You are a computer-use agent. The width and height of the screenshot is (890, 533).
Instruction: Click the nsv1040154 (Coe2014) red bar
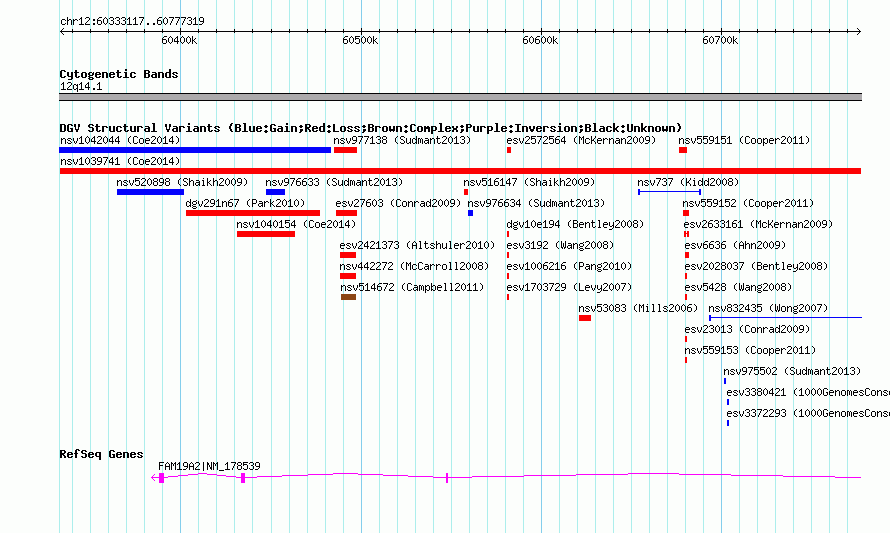pos(266,234)
